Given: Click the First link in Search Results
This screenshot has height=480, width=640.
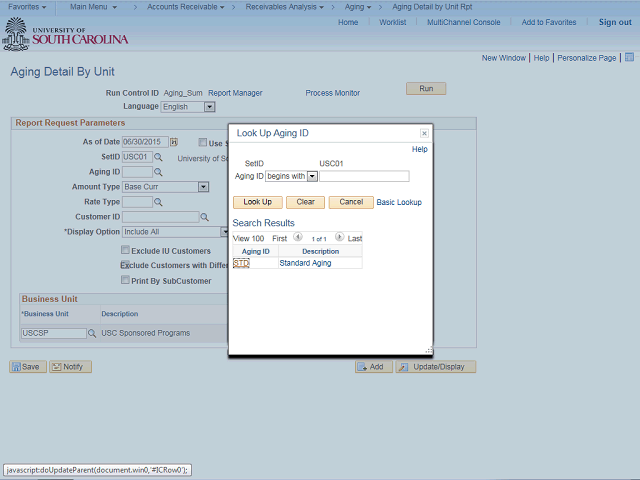Looking at the screenshot, I should pos(280,239).
